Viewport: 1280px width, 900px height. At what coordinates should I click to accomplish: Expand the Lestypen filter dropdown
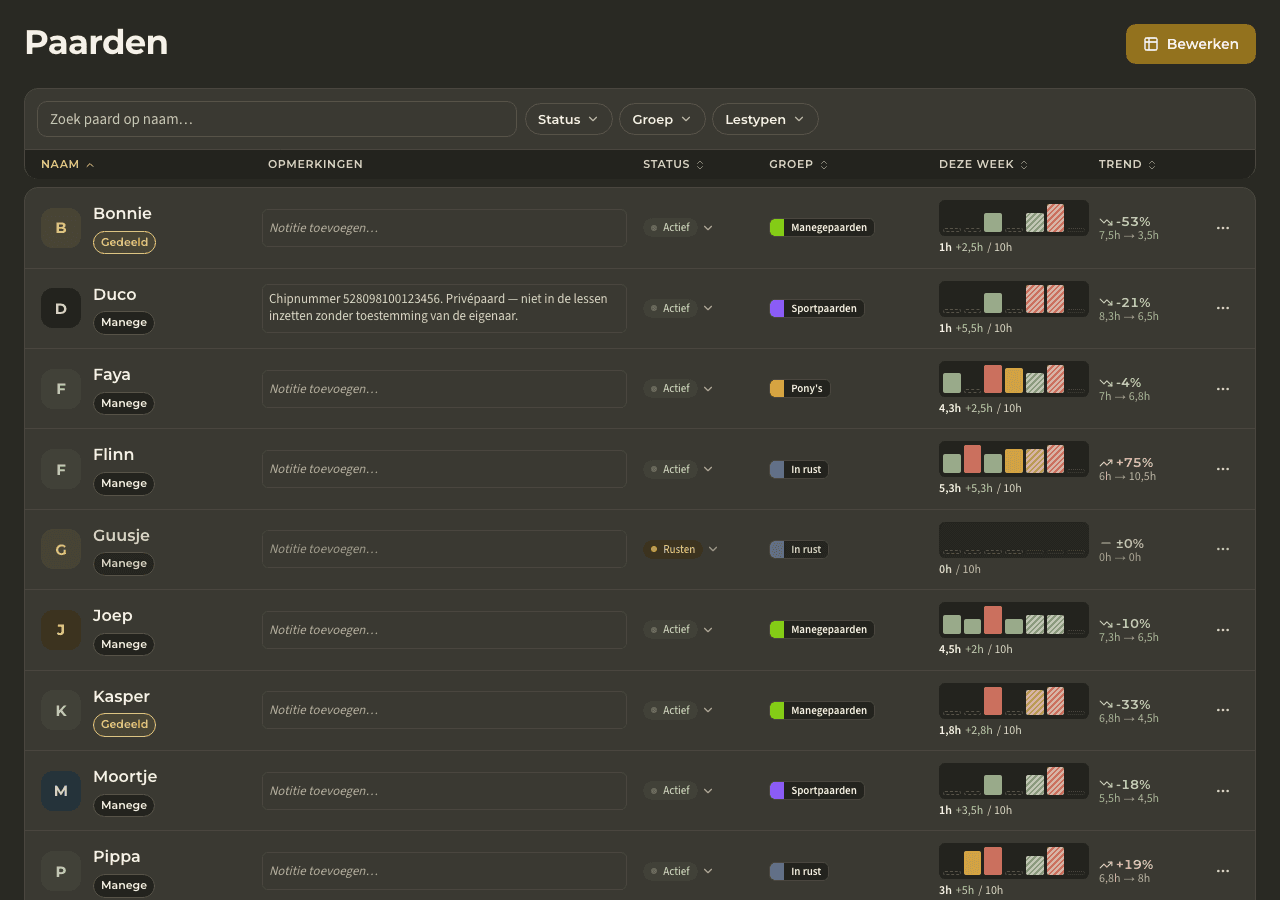(765, 119)
